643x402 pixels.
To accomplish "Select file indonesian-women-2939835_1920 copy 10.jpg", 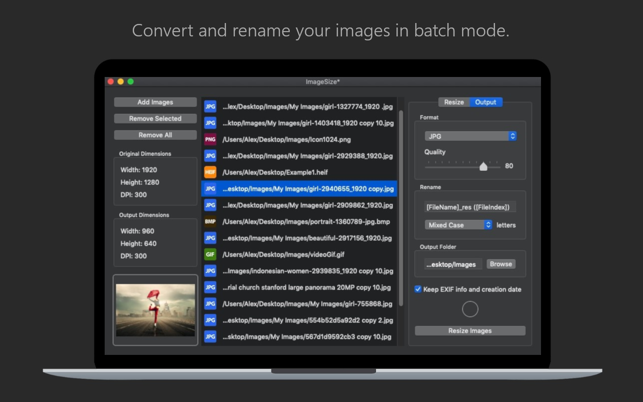I will coord(299,271).
